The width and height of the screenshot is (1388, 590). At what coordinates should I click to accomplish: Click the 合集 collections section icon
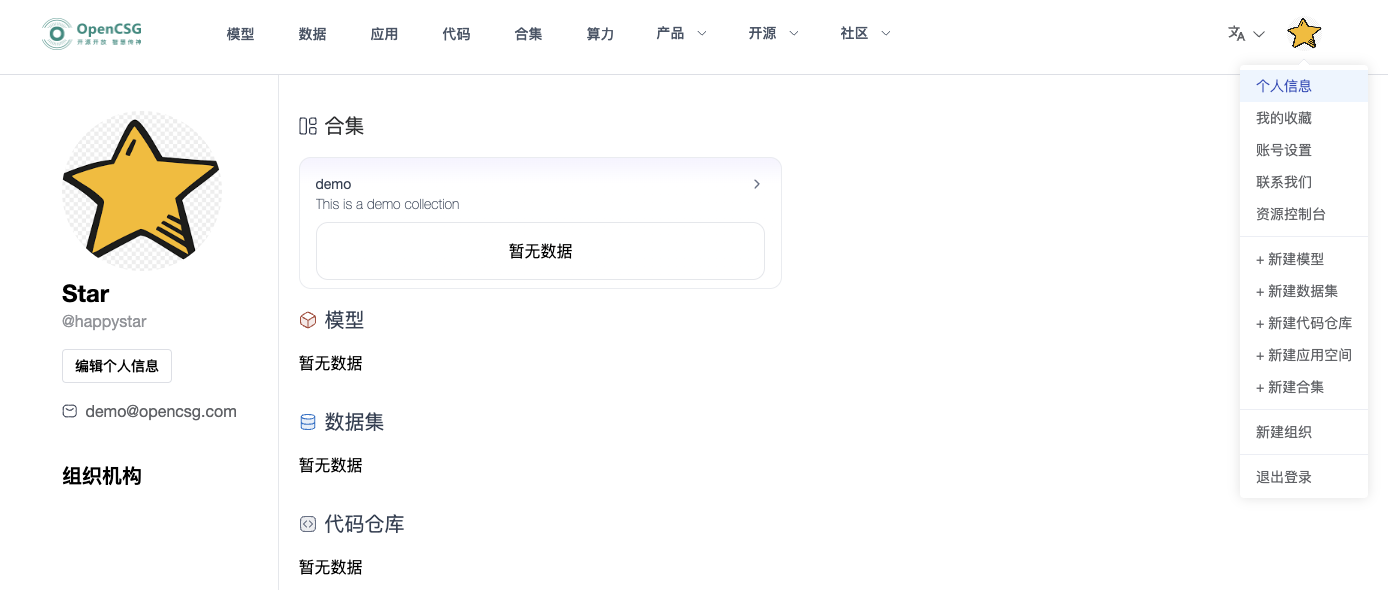308,126
